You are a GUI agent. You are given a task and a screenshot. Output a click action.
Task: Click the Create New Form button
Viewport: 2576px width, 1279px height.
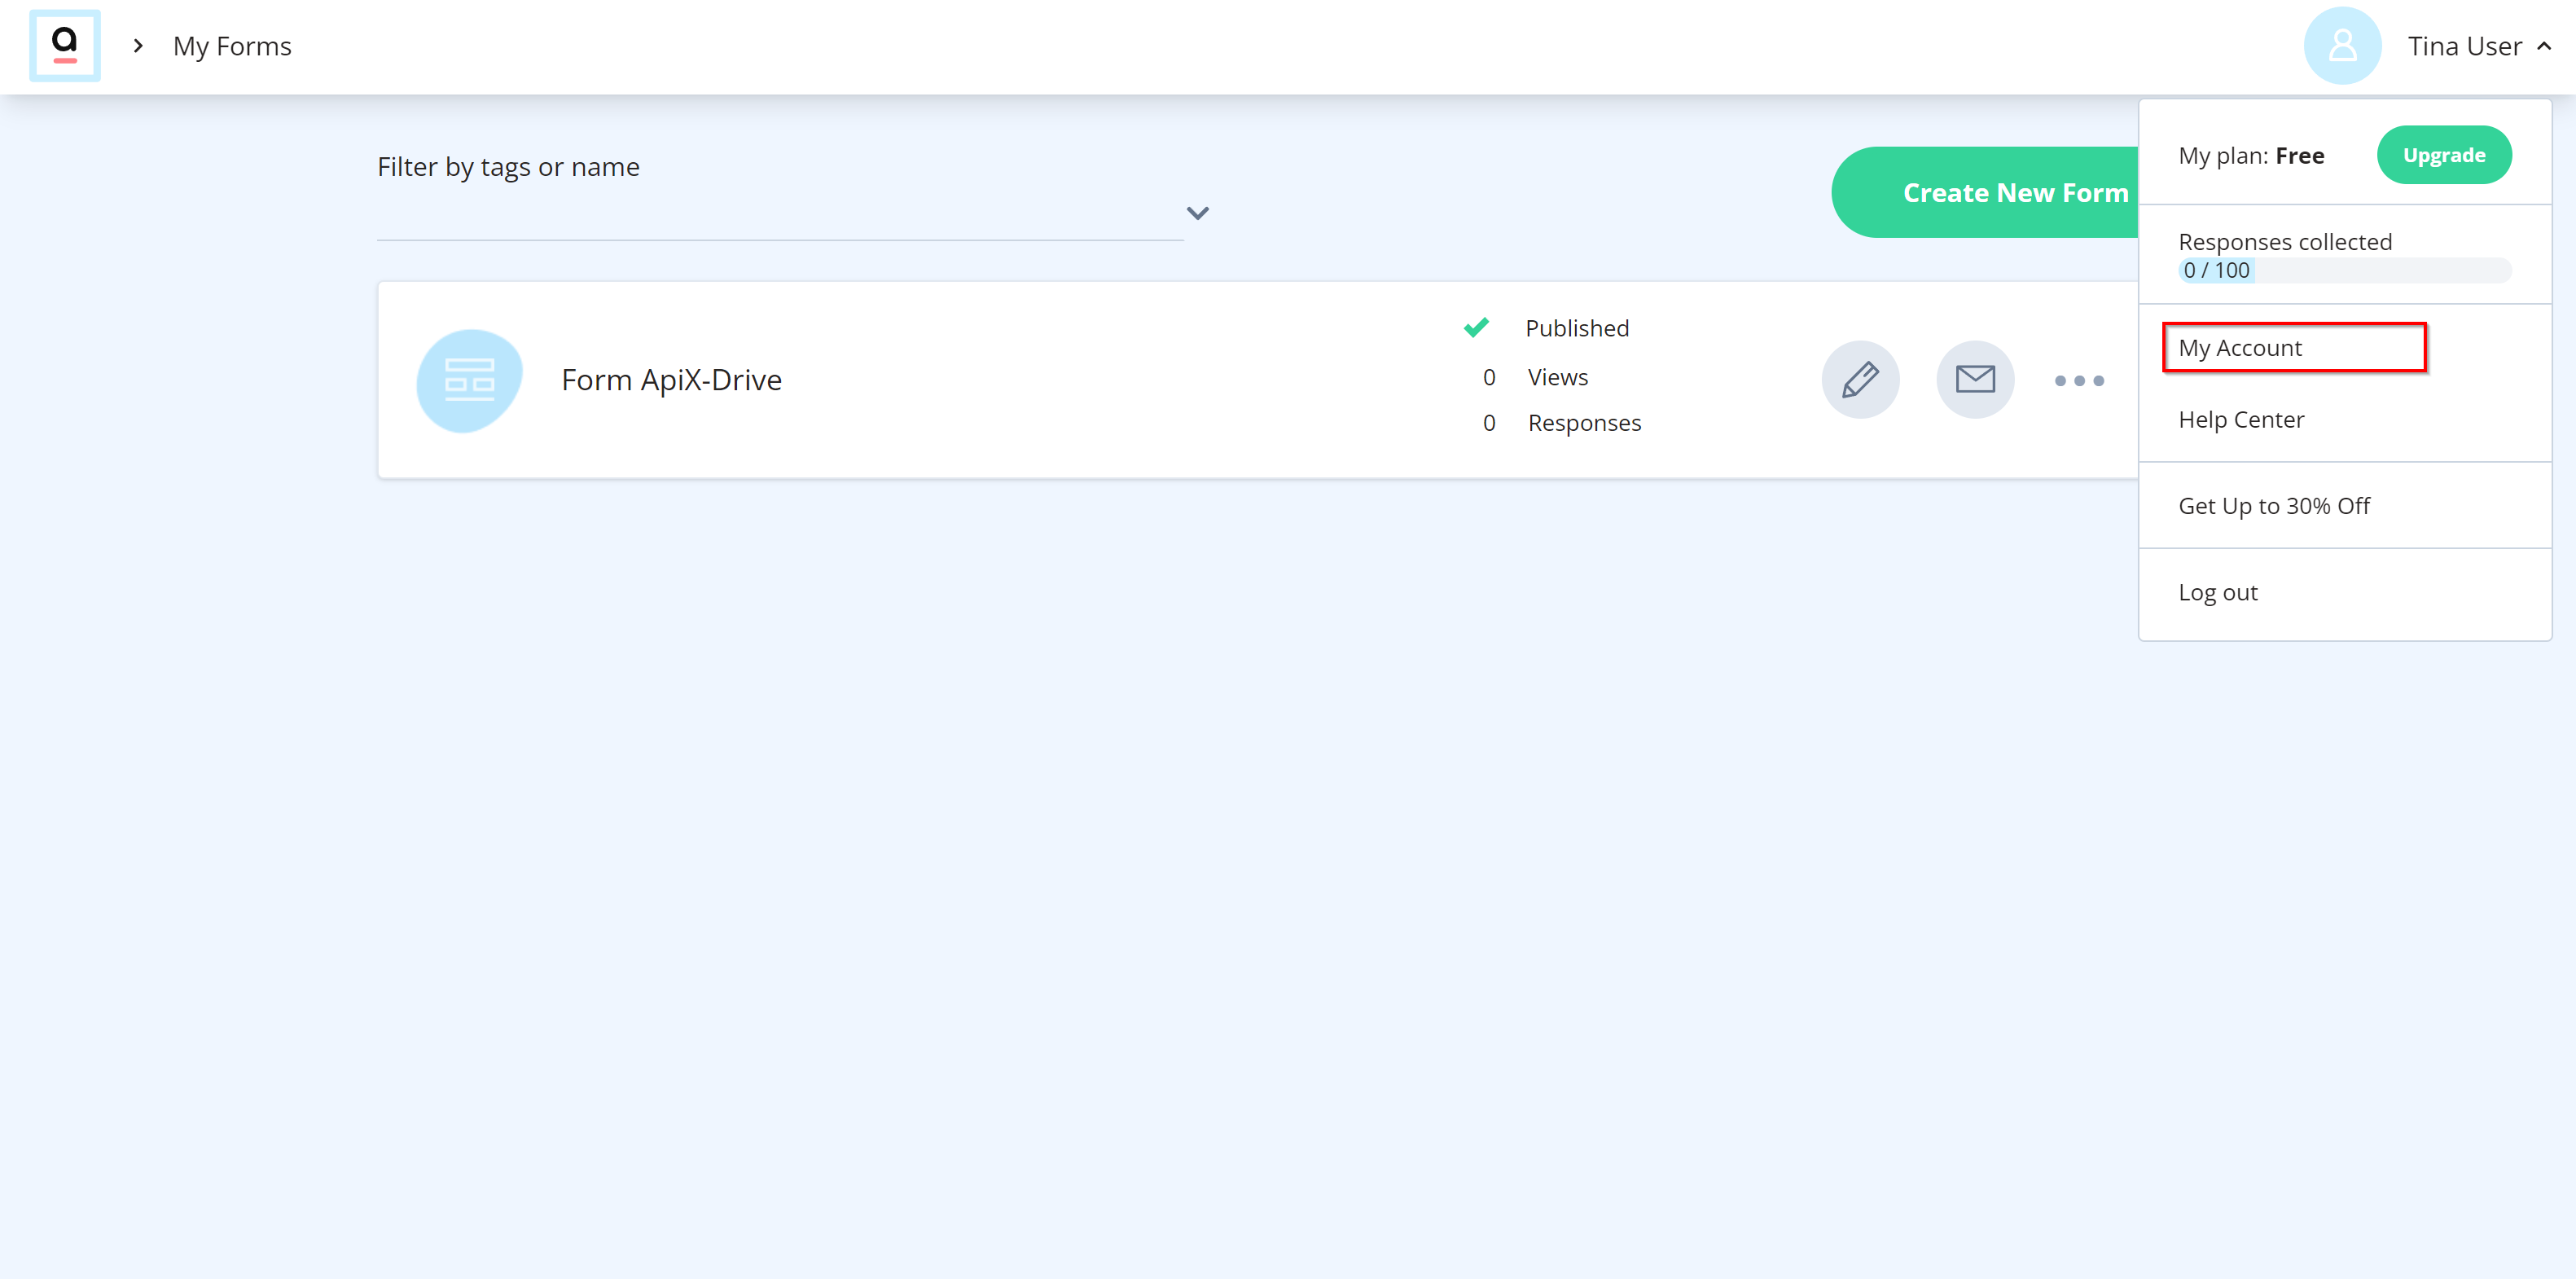(x=1985, y=192)
